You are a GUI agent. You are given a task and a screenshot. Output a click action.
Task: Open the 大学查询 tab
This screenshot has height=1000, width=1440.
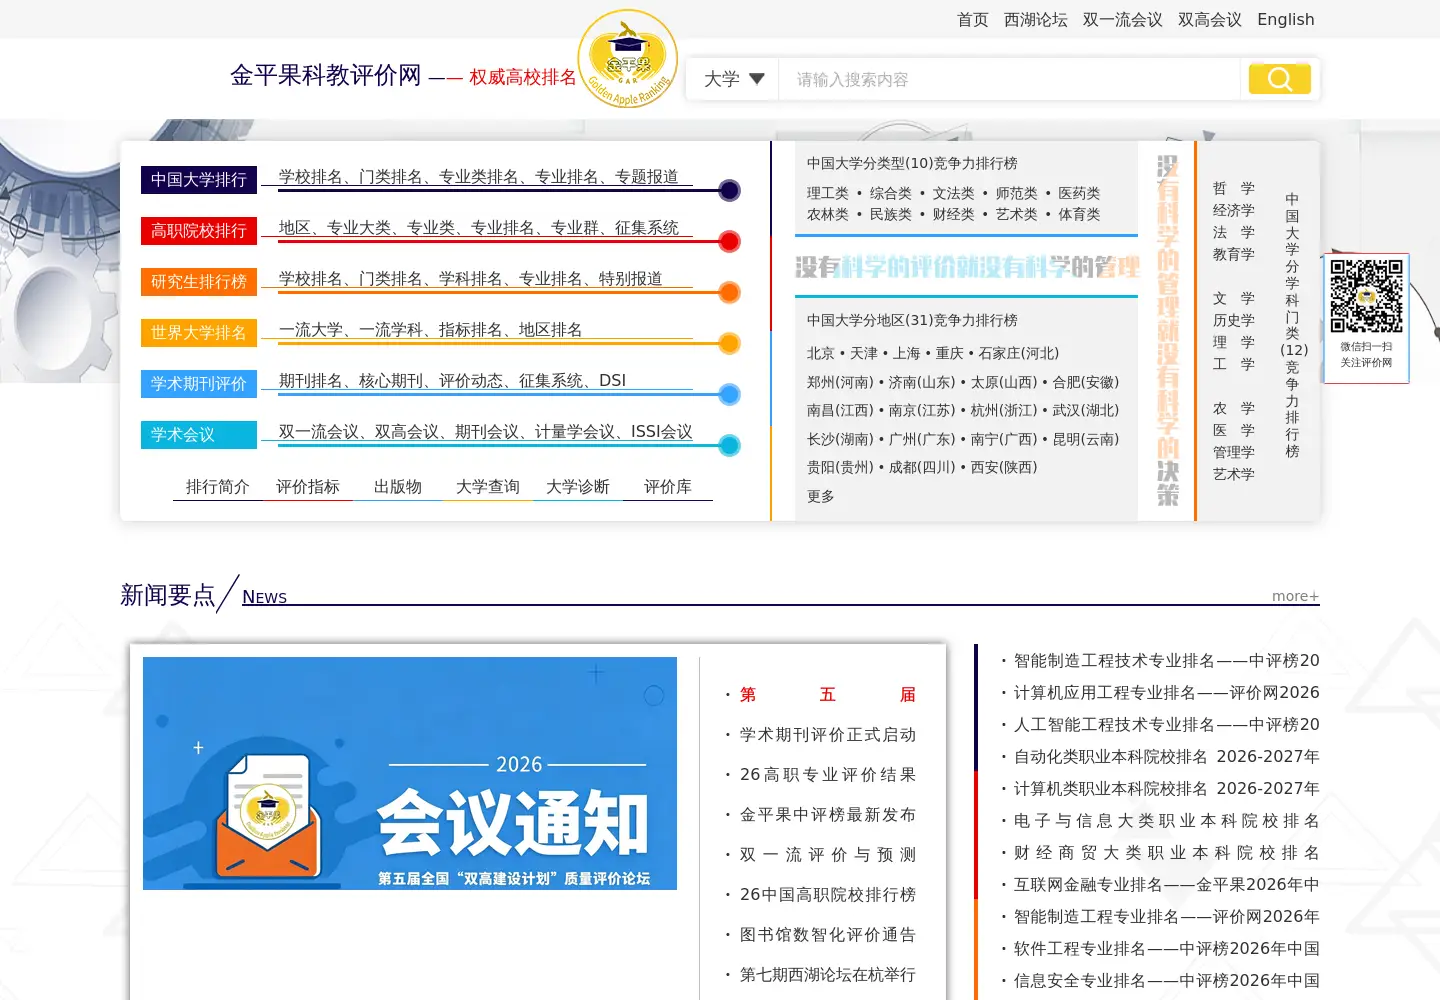(488, 486)
